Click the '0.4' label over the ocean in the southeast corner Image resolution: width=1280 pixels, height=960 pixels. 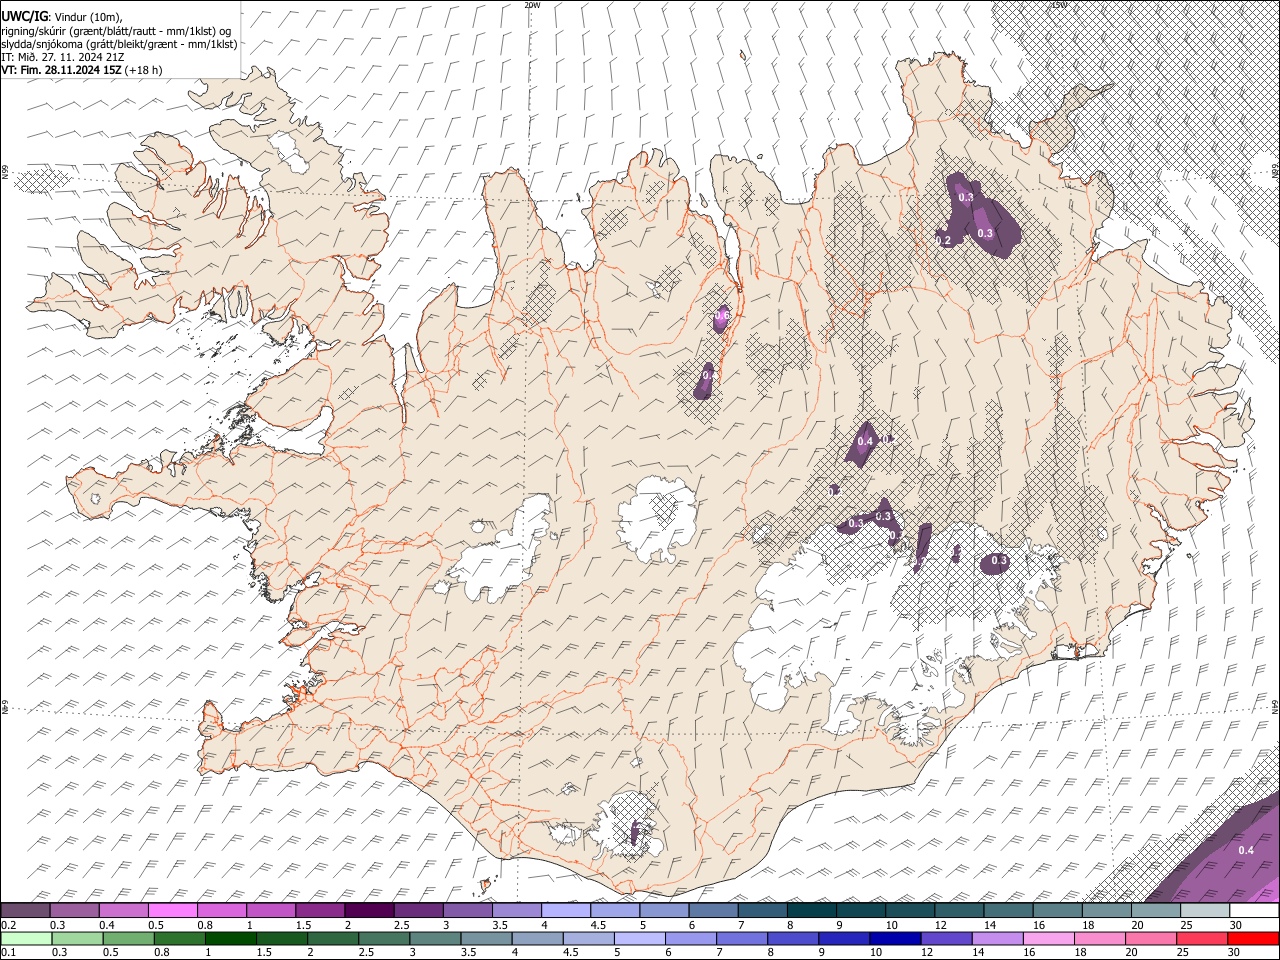click(x=1246, y=851)
